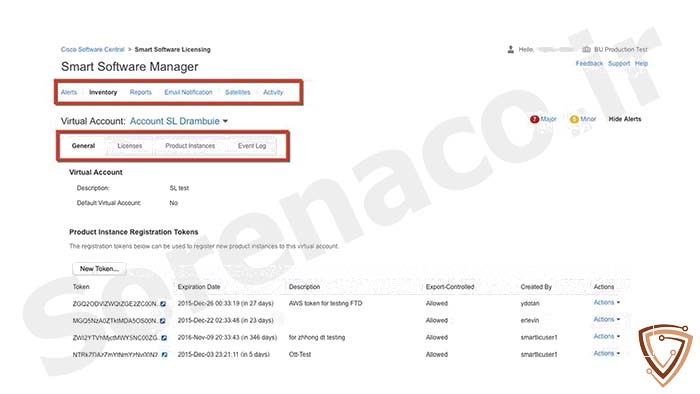Open the Support link
This screenshot has width=700, height=394.
click(619, 63)
